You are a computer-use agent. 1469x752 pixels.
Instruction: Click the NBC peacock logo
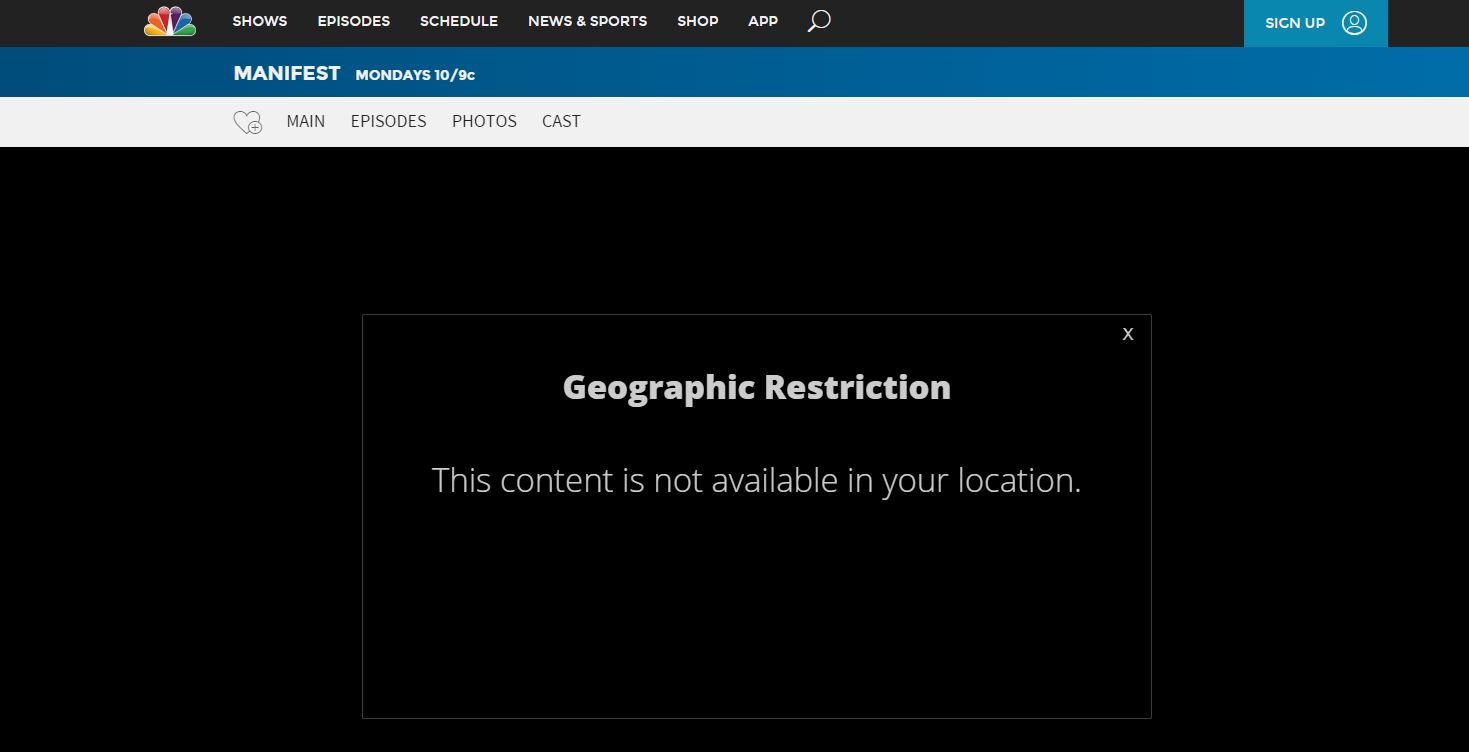170,21
